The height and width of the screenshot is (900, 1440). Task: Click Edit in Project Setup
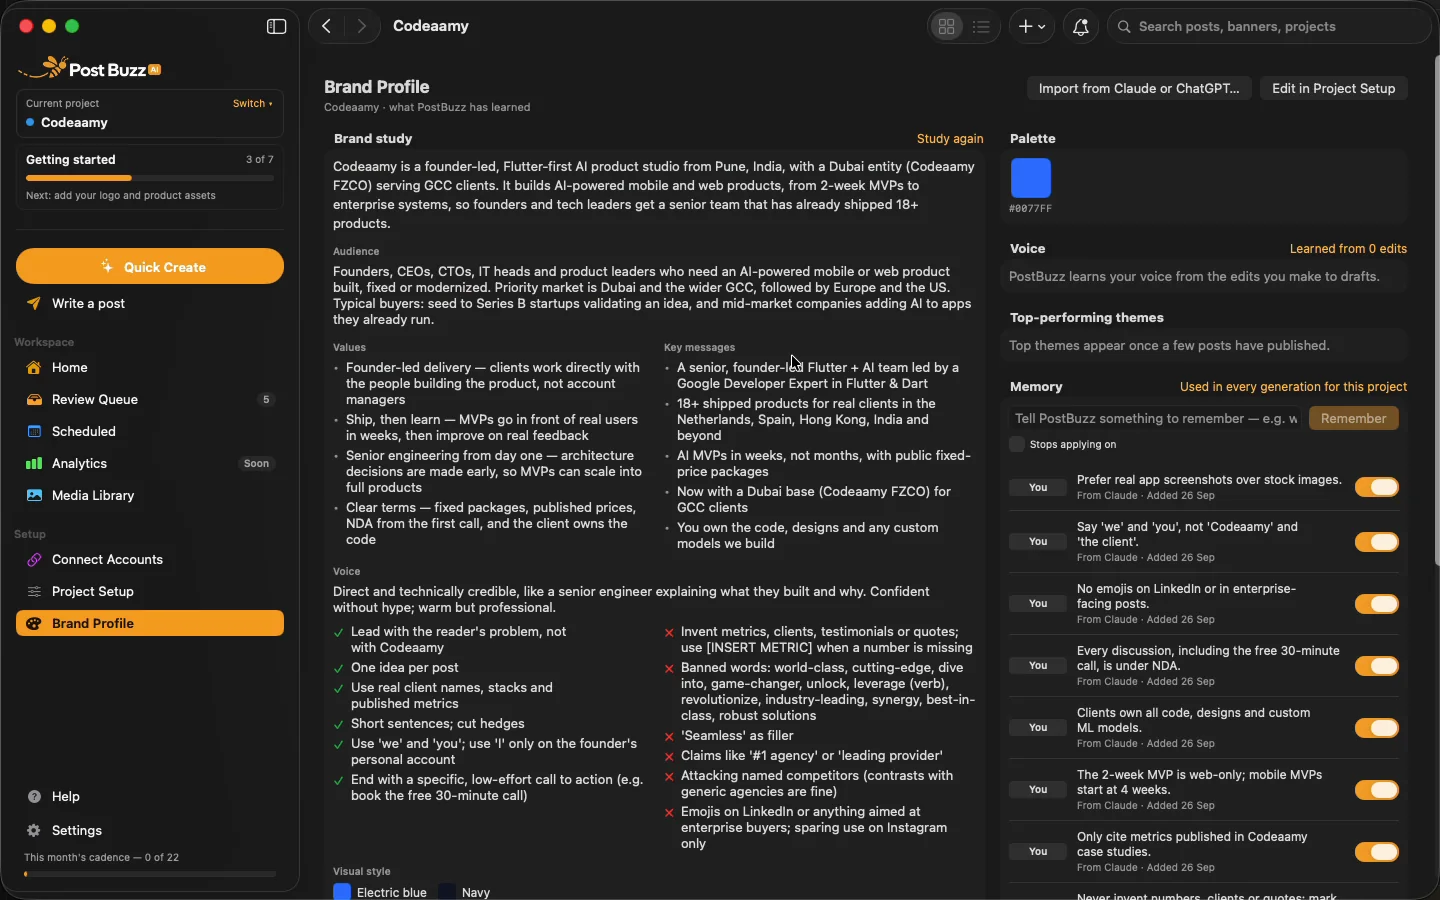(1334, 89)
